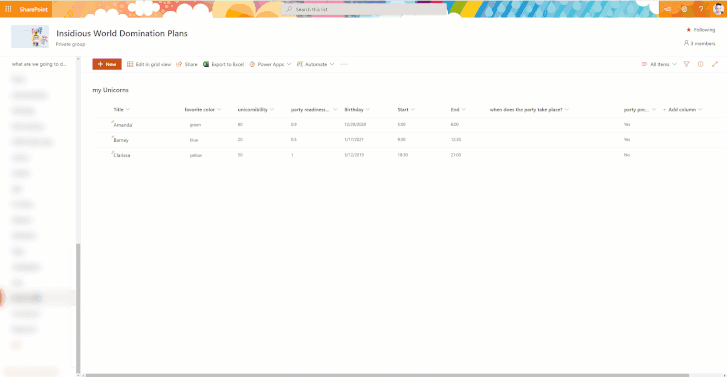Click the 18:30 start time cell
This screenshot has width=727, height=377.
[x=402, y=155]
